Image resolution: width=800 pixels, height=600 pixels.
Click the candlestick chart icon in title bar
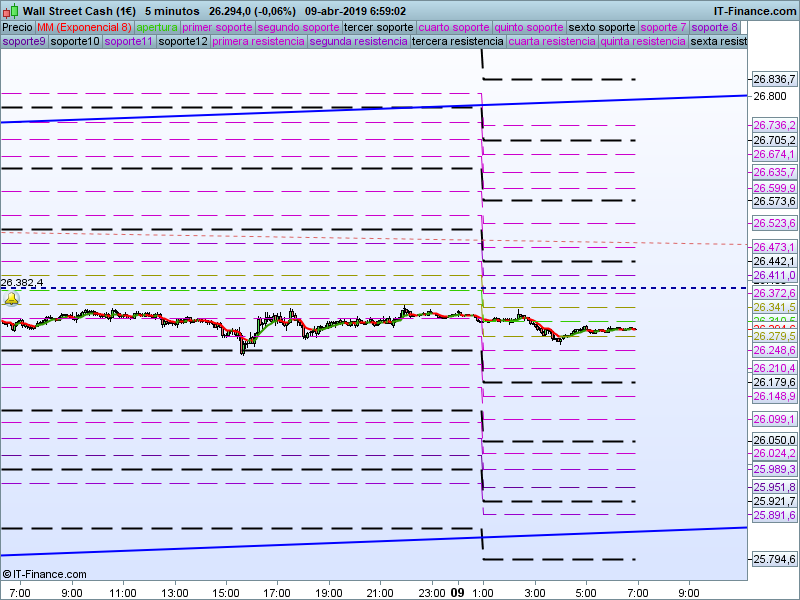pos(11,10)
